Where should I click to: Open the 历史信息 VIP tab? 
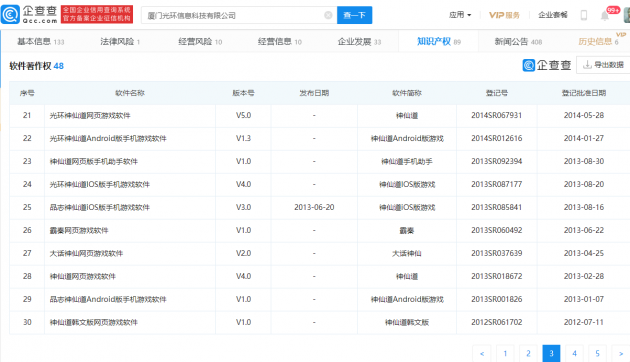point(598,41)
